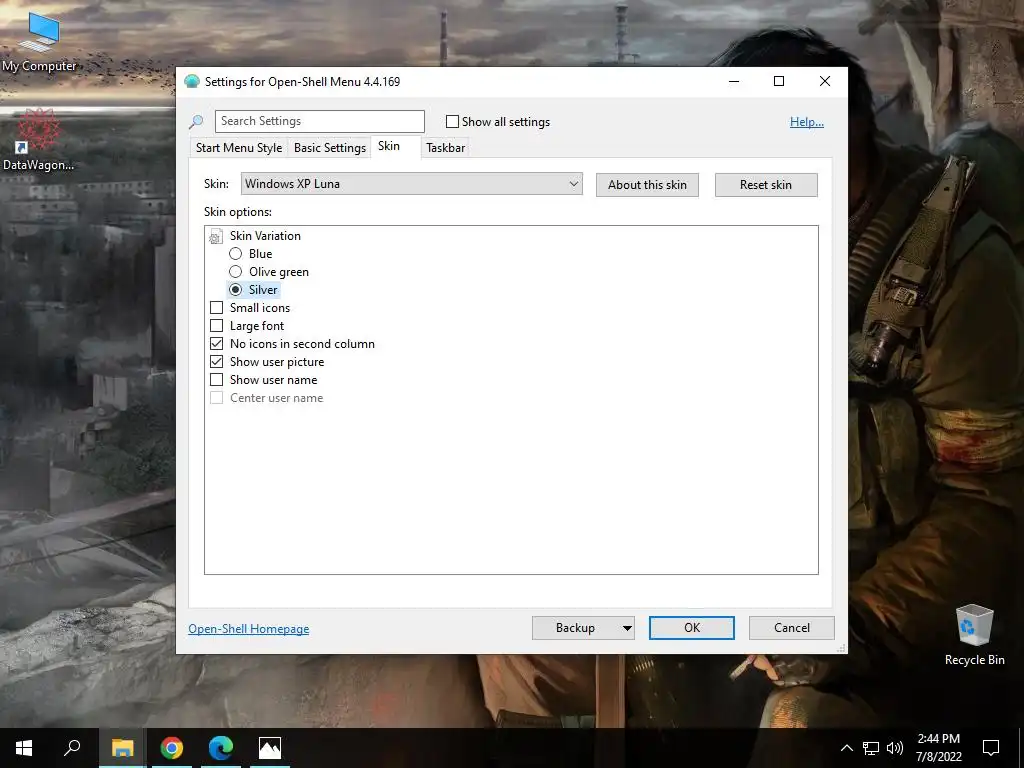Close the Open-Shell settings window
The image size is (1024, 768).
pyautogui.click(x=825, y=82)
